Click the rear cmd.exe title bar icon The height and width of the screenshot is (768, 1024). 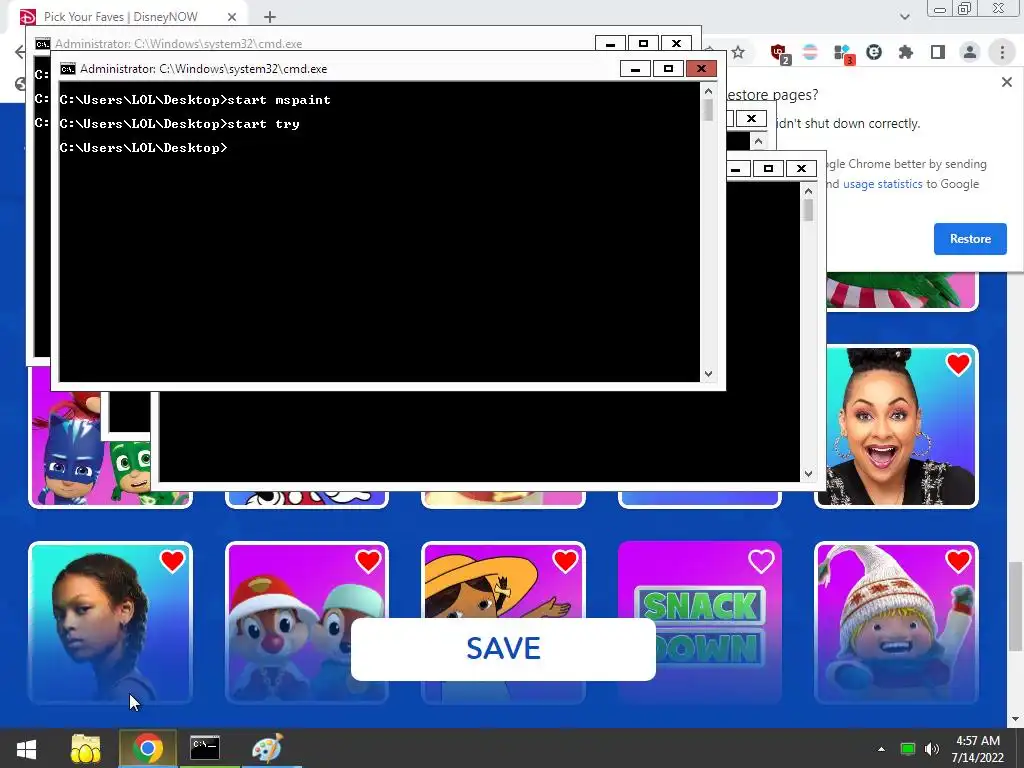[x=42, y=44]
